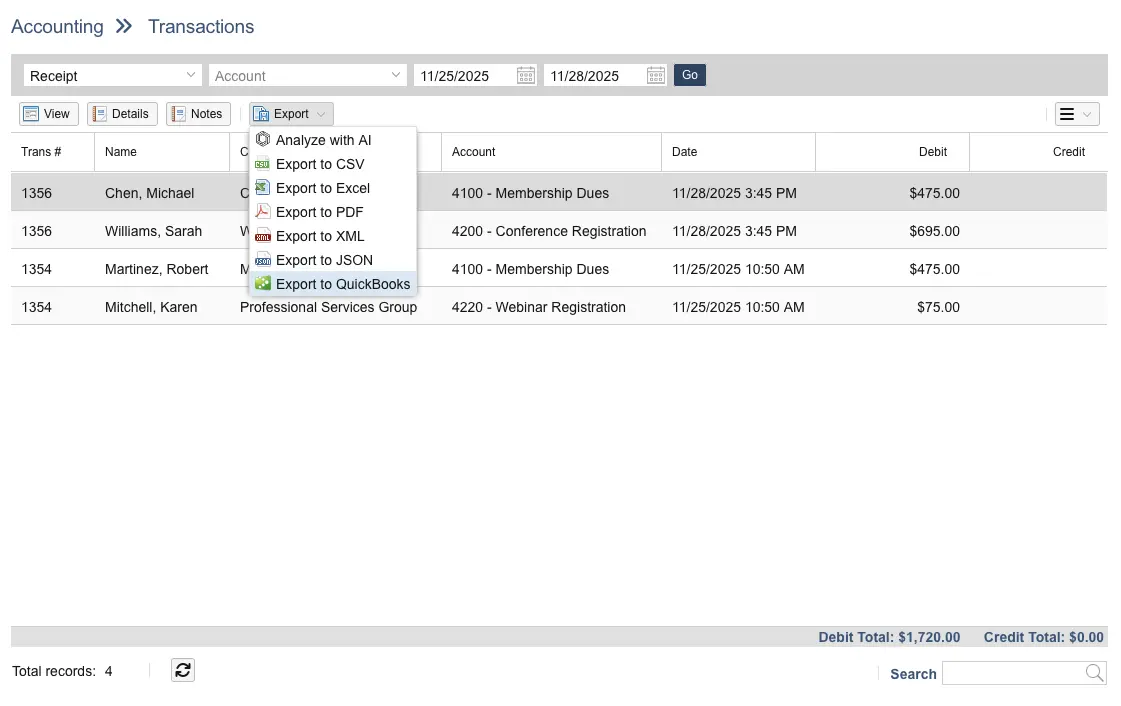Viewport: 1121px width, 706px height.
Task: Click the search magnifier icon
Action: click(x=1094, y=672)
